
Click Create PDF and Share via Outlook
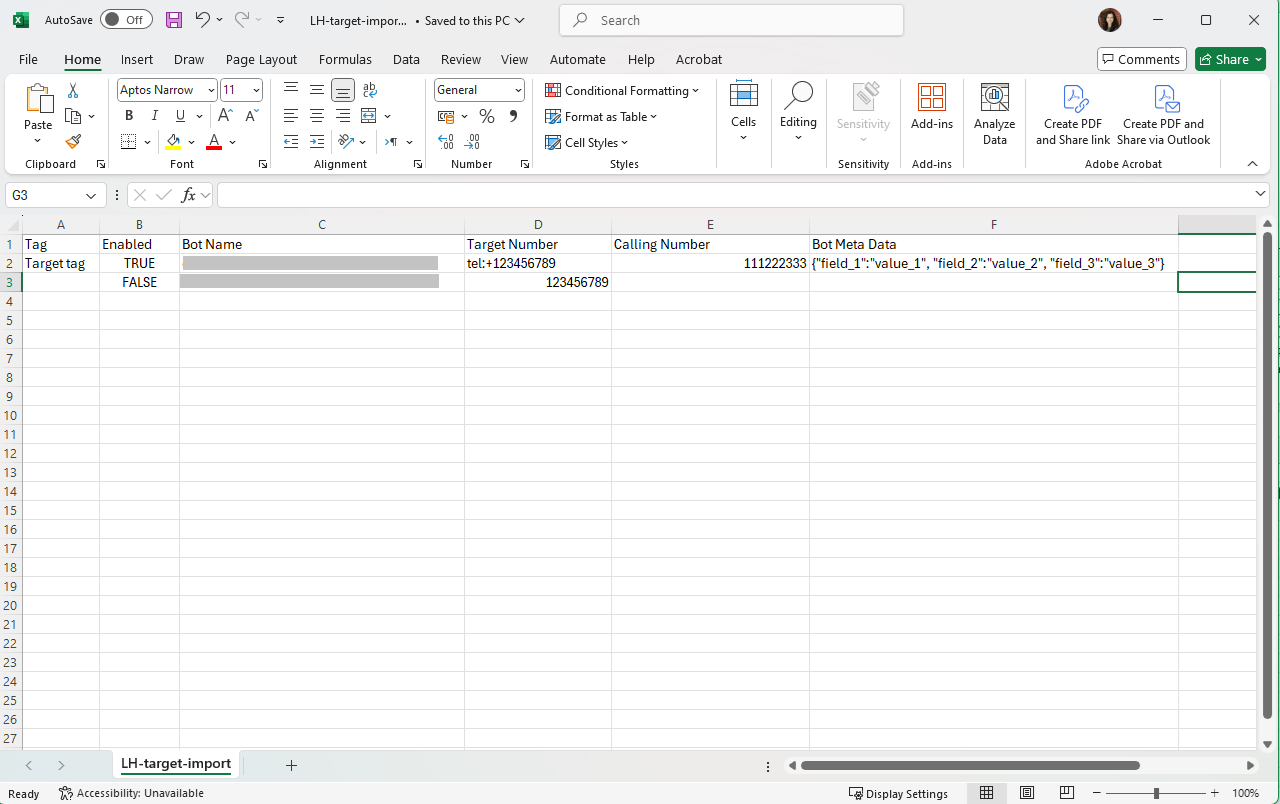tap(1164, 114)
